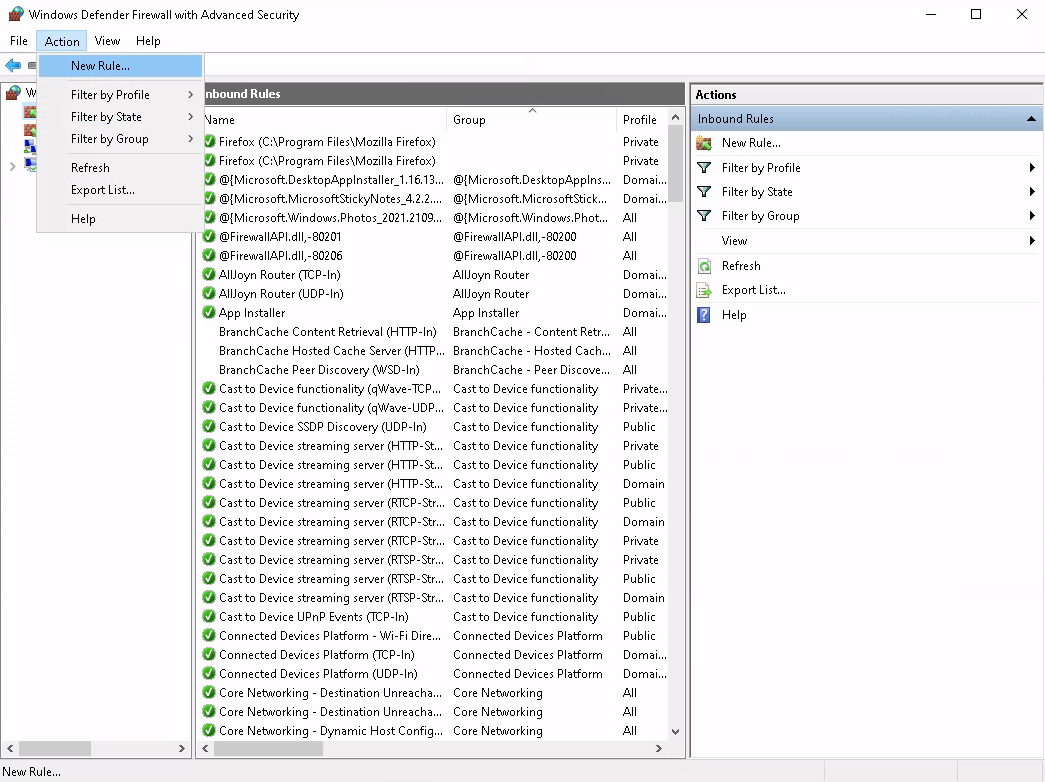Click green check icon of AllJoyn Router (UDP-In)

click(x=209, y=293)
